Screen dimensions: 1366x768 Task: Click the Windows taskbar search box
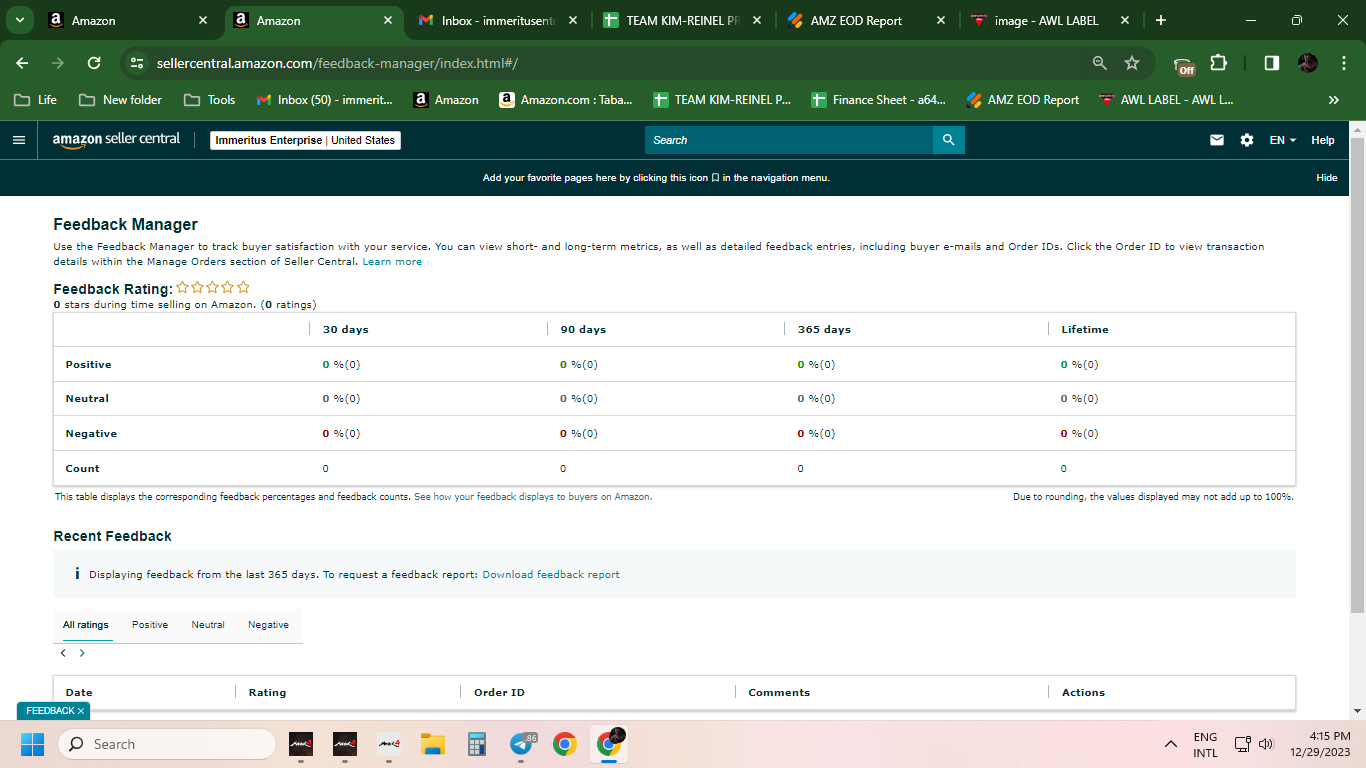167,744
